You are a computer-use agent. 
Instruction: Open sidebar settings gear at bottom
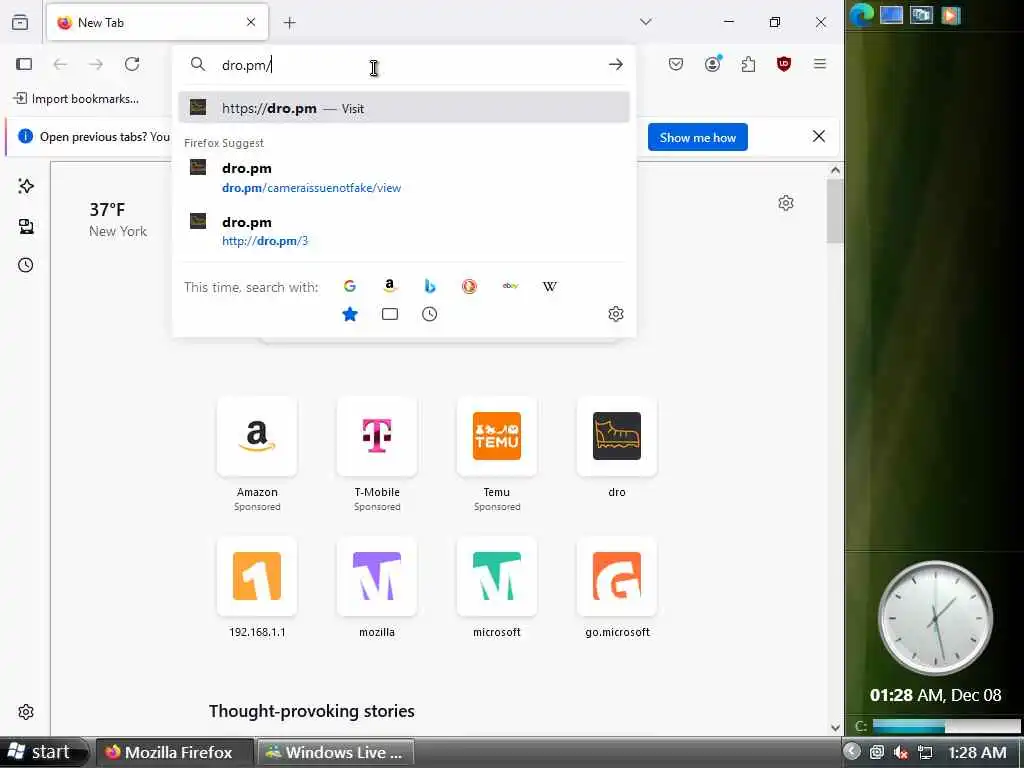pos(26,712)
